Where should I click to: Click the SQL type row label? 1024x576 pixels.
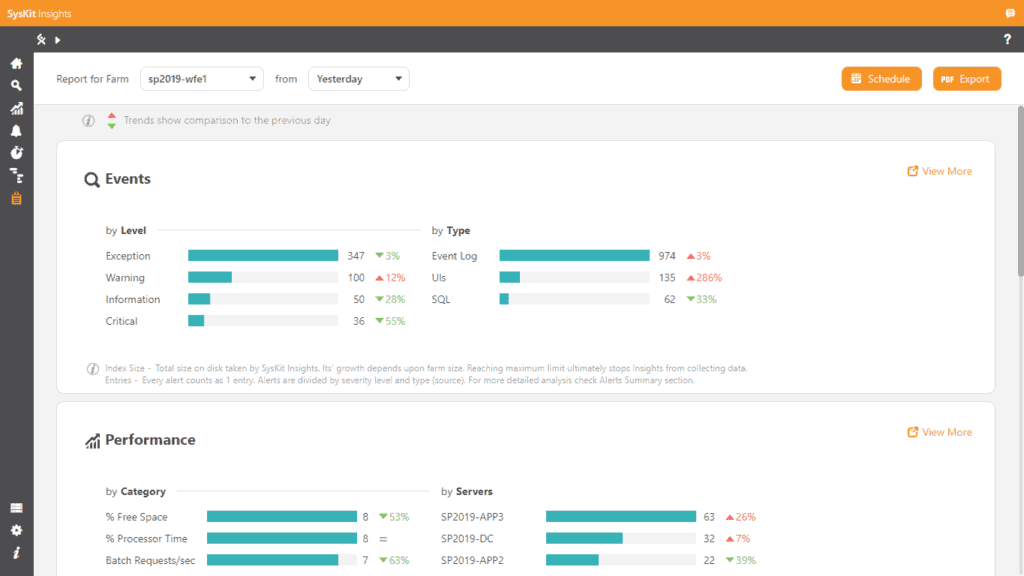[441, 299]
